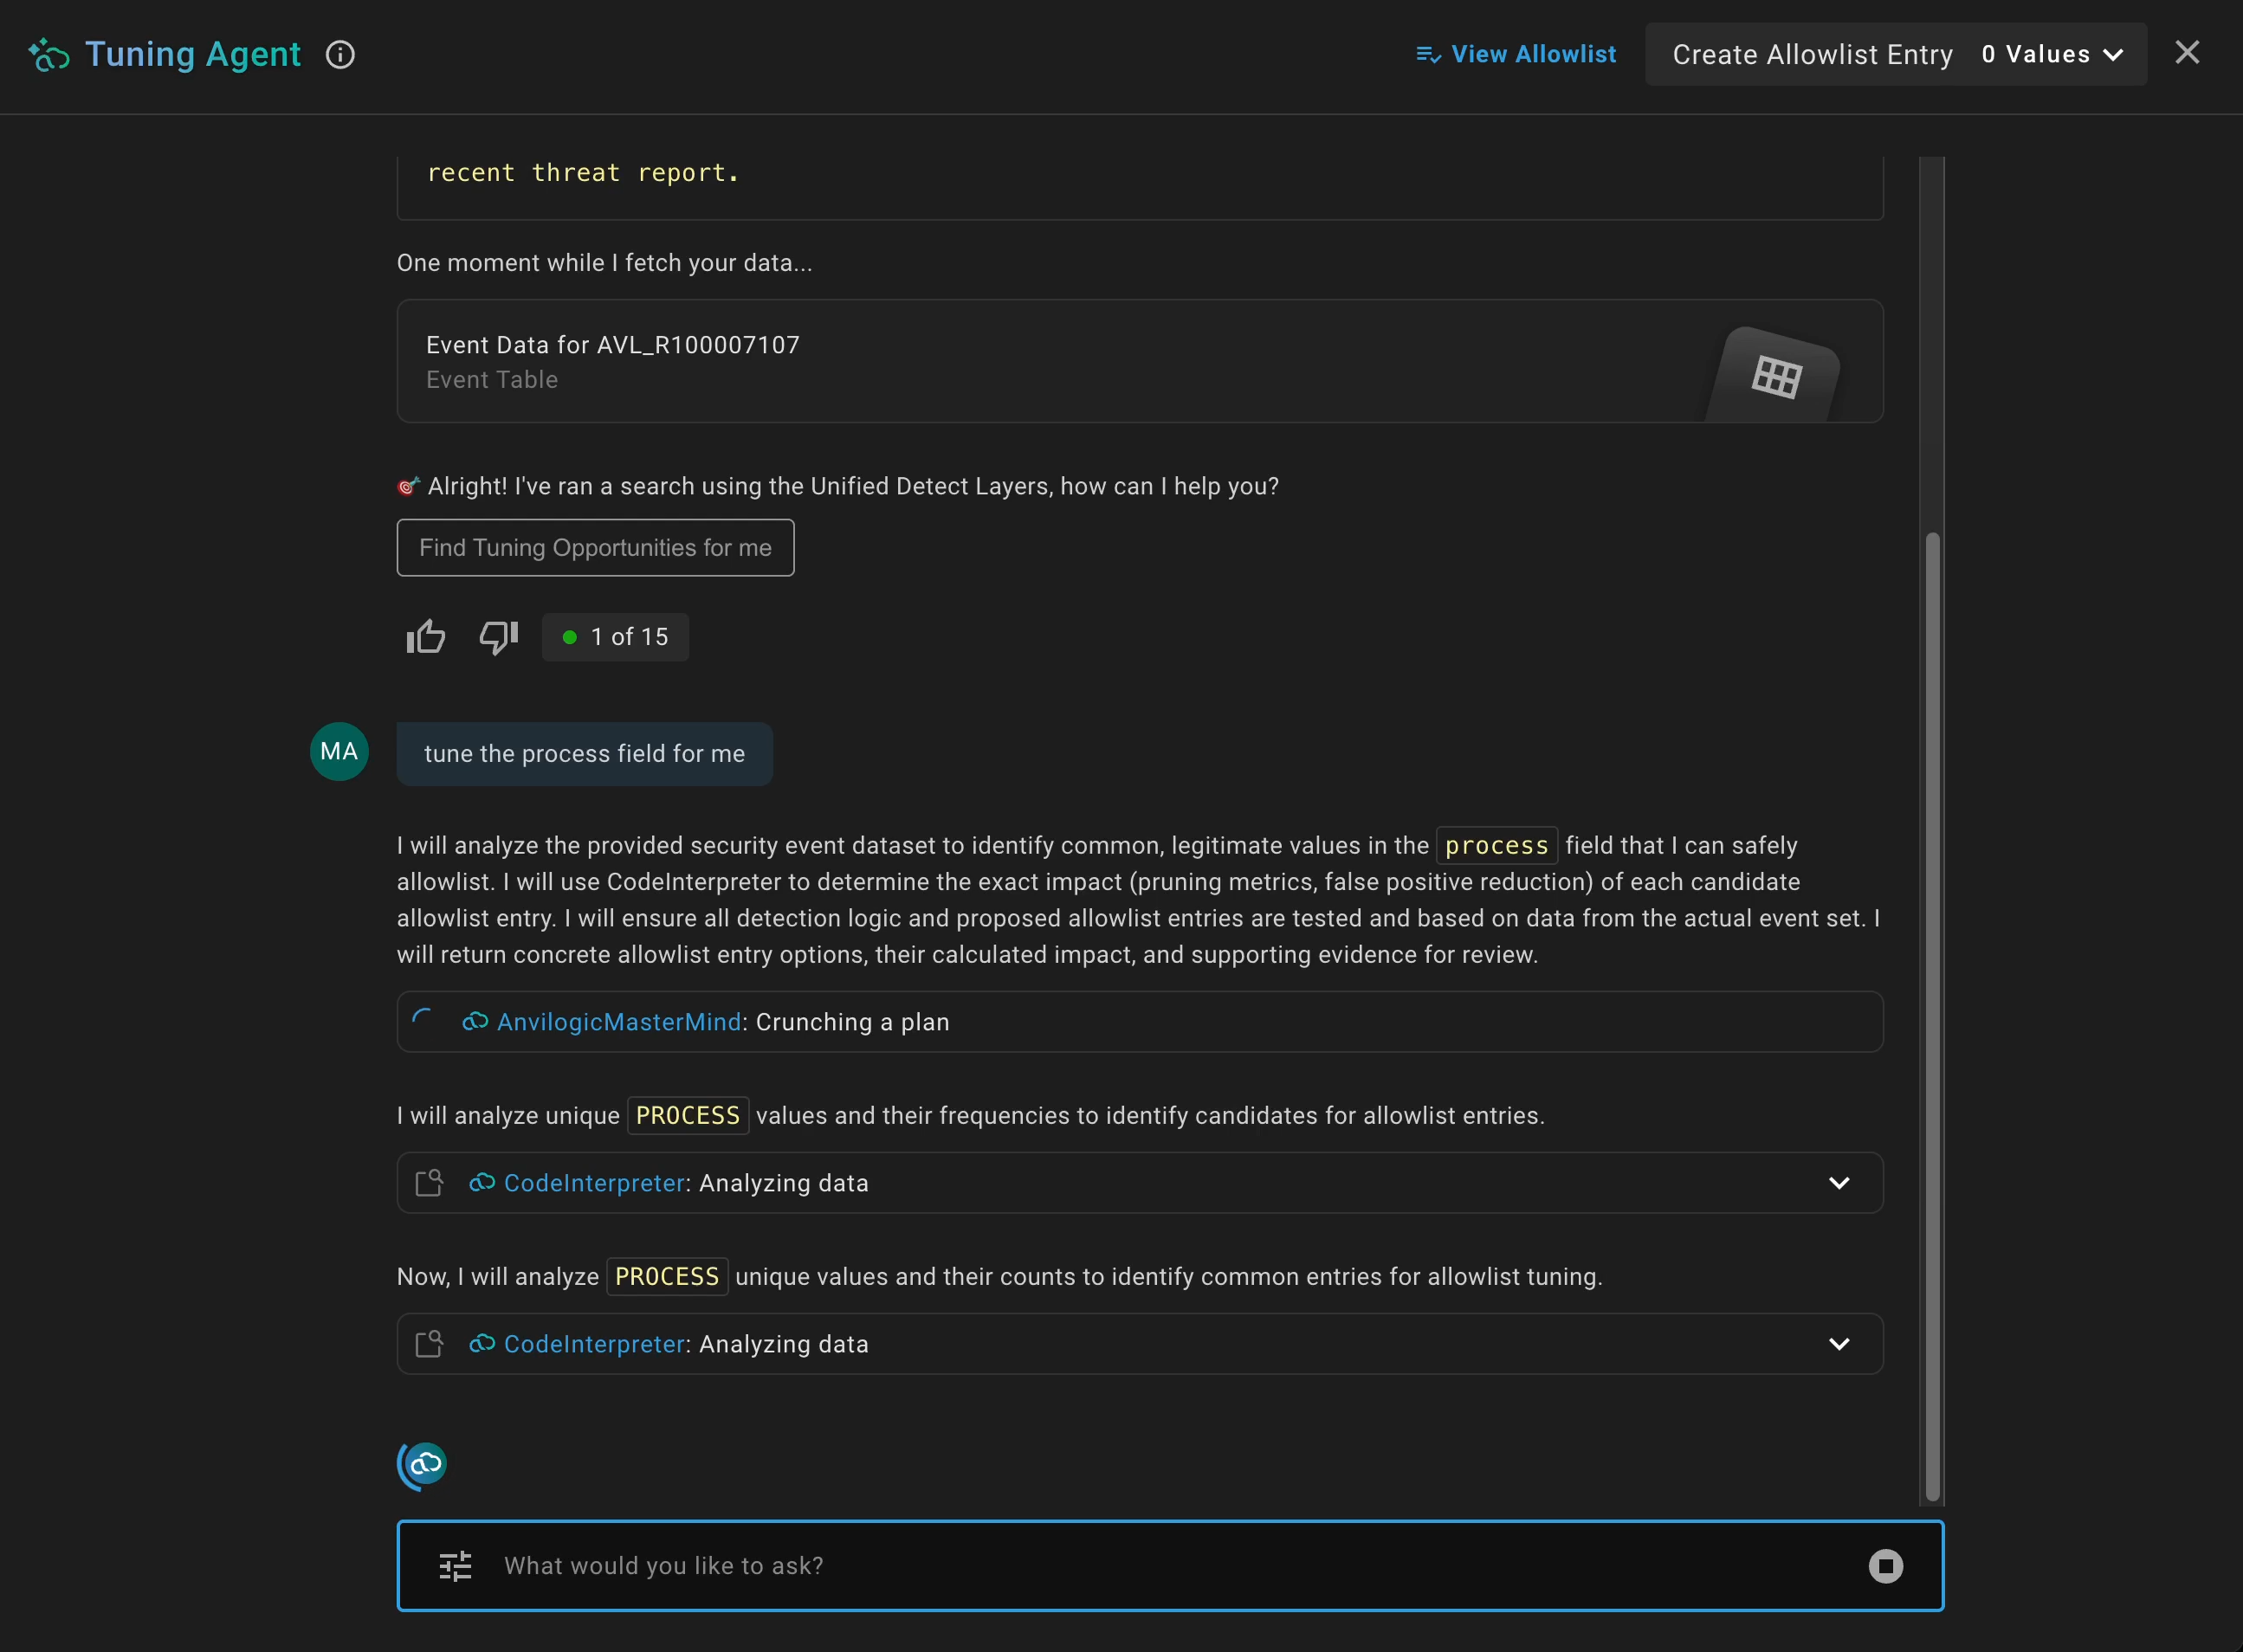Click the stop generation button icon
This screenshot has width=2243, height=1652.
(x=1885, y=1566)
